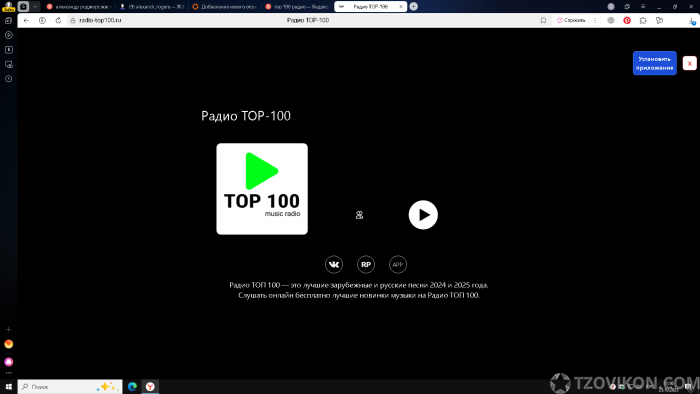Open the Alice assistant sidebar icon

8,361
